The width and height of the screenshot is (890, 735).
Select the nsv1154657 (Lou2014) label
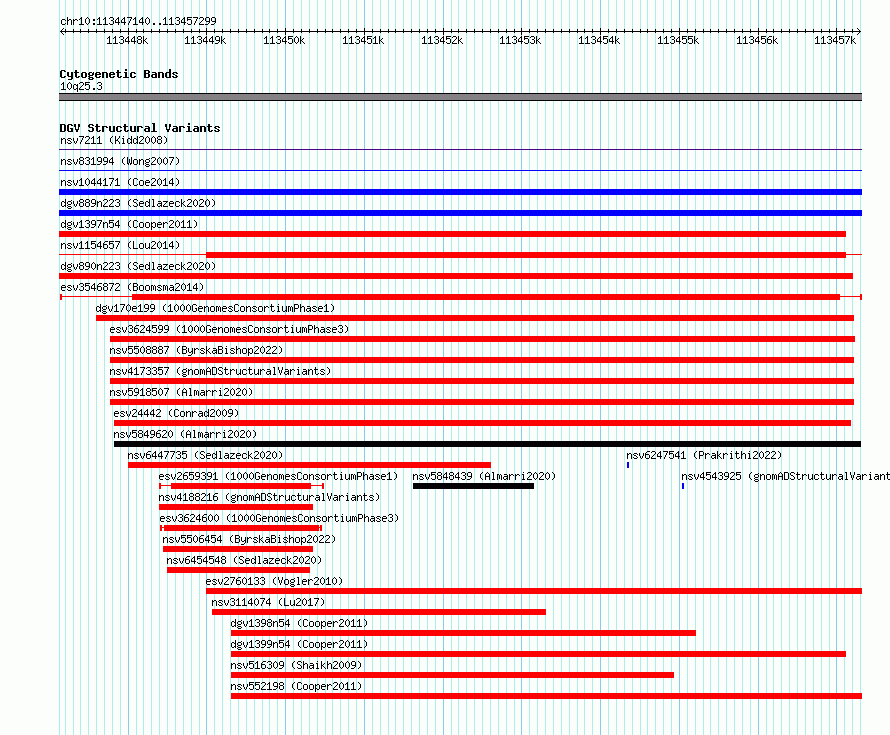point(120,245)
